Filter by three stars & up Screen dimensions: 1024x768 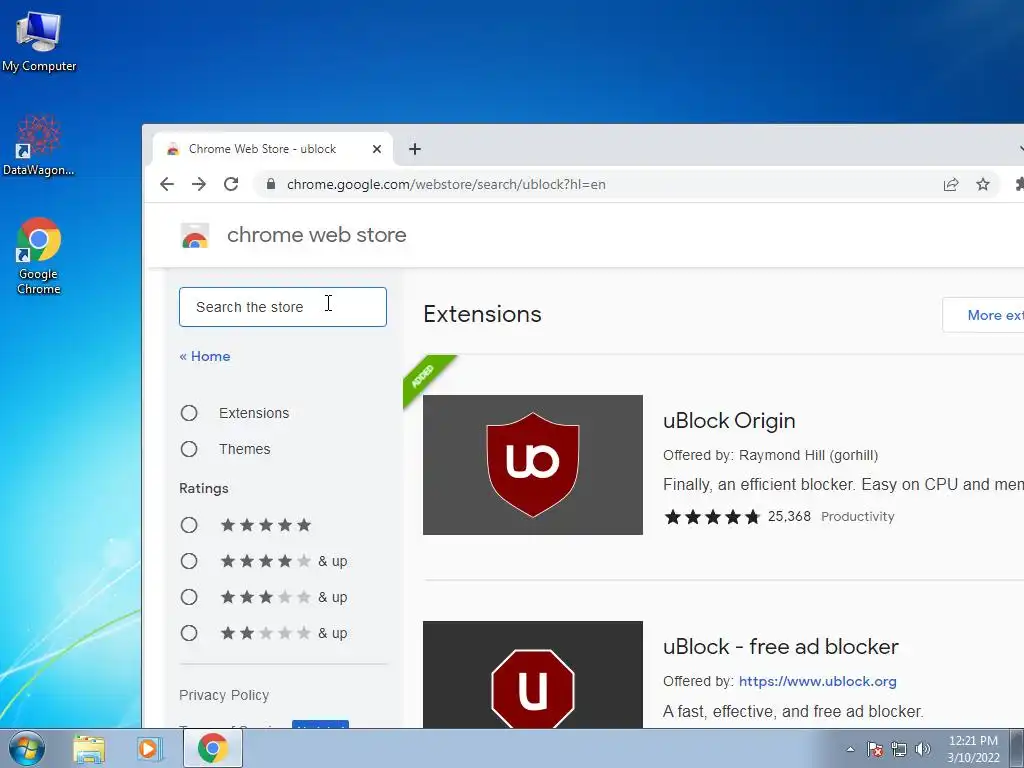189,597
